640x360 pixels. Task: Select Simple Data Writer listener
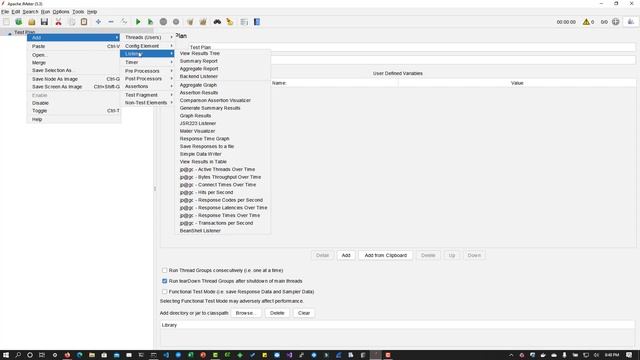223,154
